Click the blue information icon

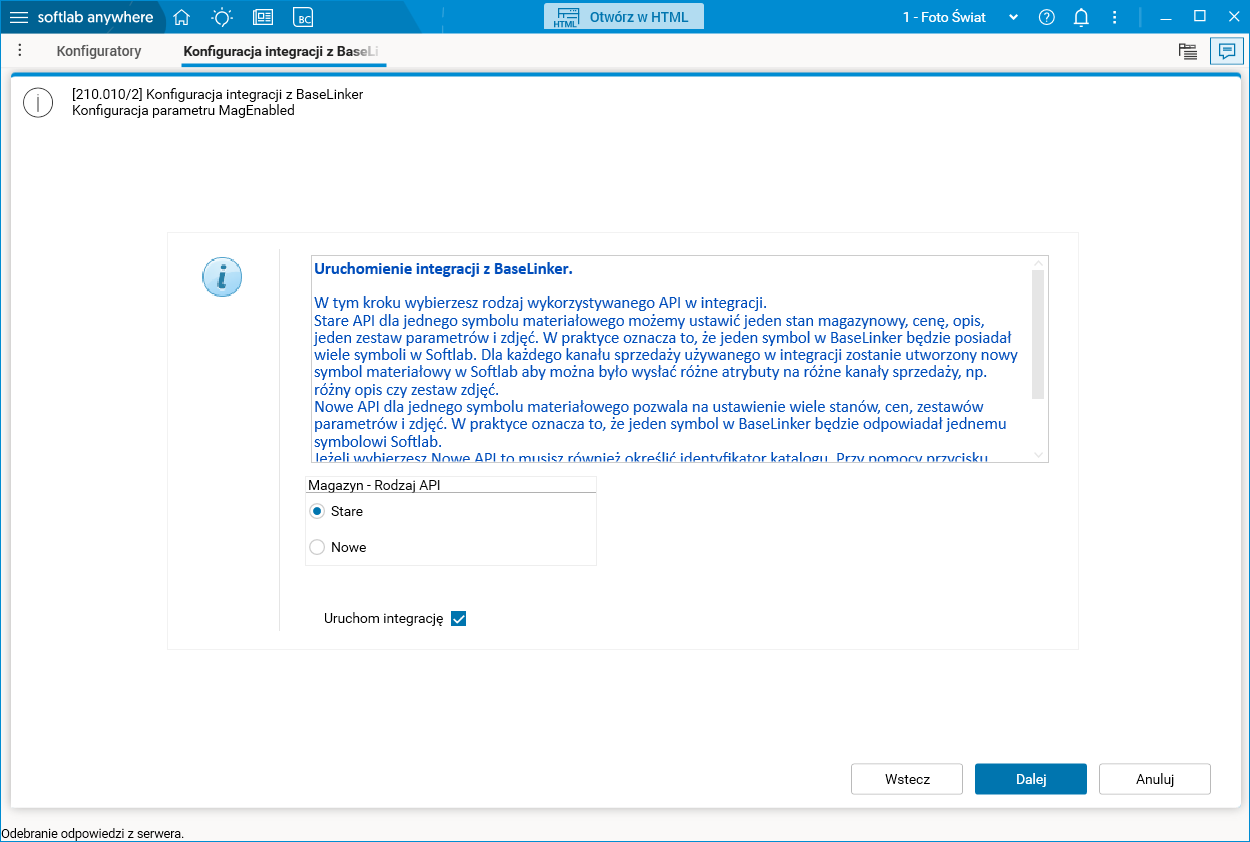click(222, 276)
